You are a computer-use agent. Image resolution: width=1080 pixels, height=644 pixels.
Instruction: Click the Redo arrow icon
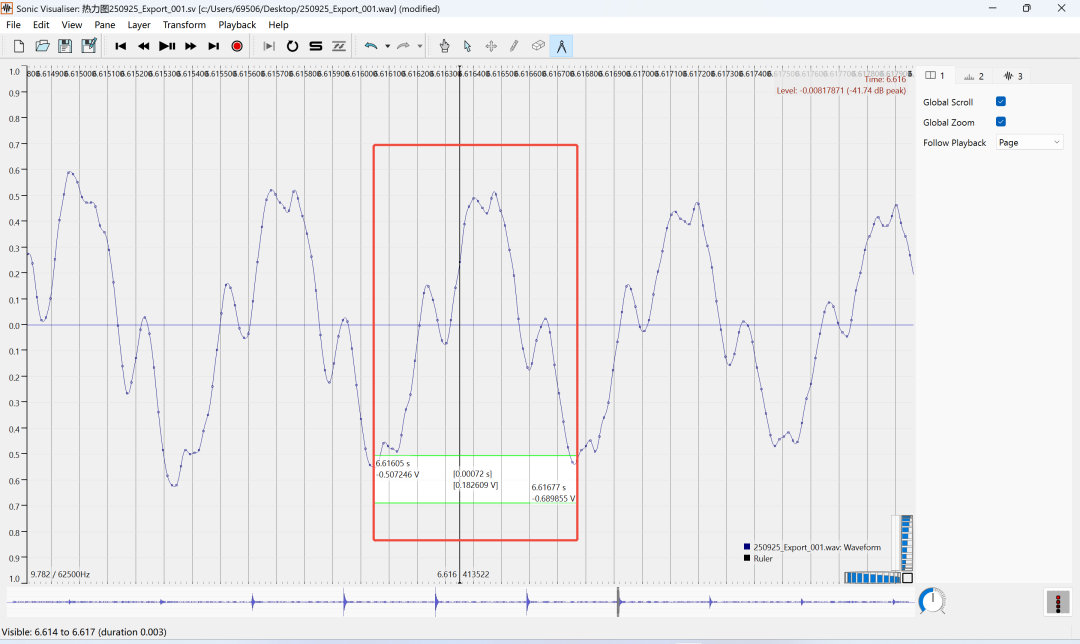tap(404, 46)
